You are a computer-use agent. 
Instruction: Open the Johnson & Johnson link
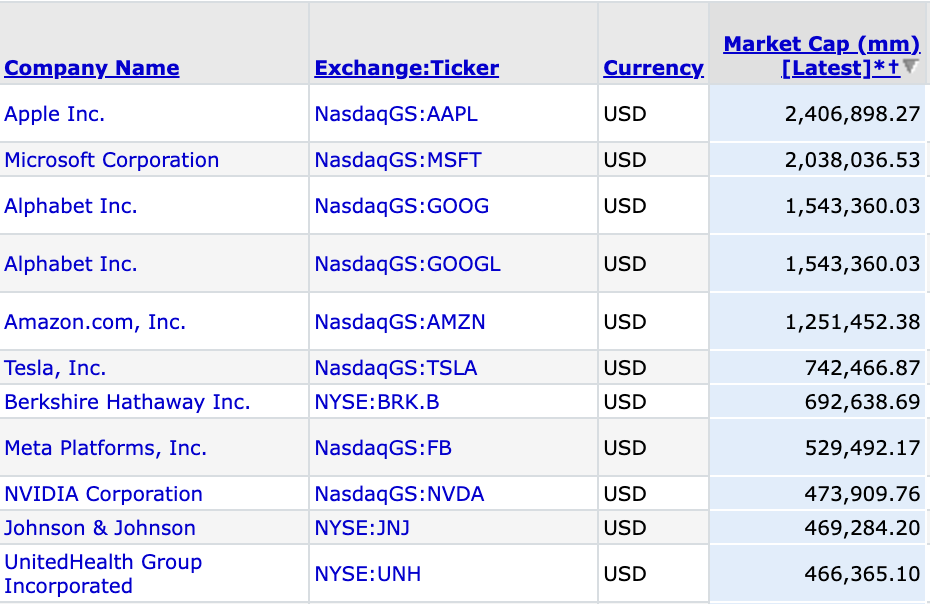[100, 528]
